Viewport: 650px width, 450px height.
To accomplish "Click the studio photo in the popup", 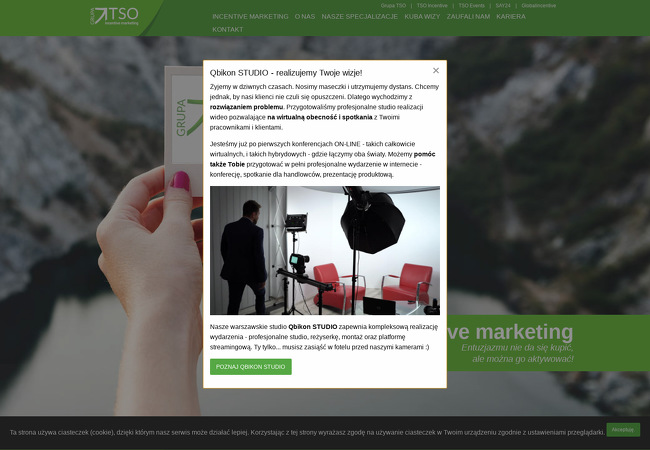I will [325, 250].
